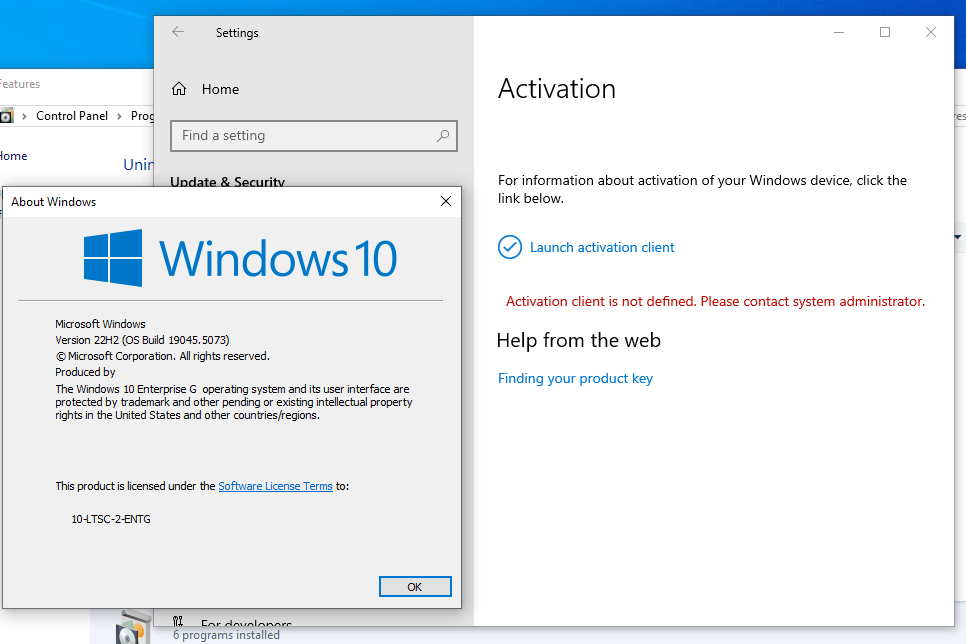The width and height of the screenshot is (966, 644).
Task: Click the programs disc icon in Control Panel
Action: click(x=132, y=627)
